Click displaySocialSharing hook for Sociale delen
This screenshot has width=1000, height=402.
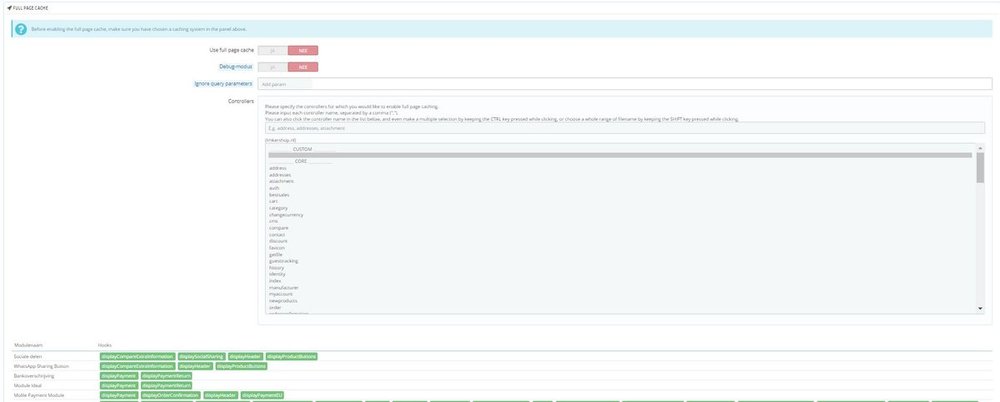tap(202, 356)
